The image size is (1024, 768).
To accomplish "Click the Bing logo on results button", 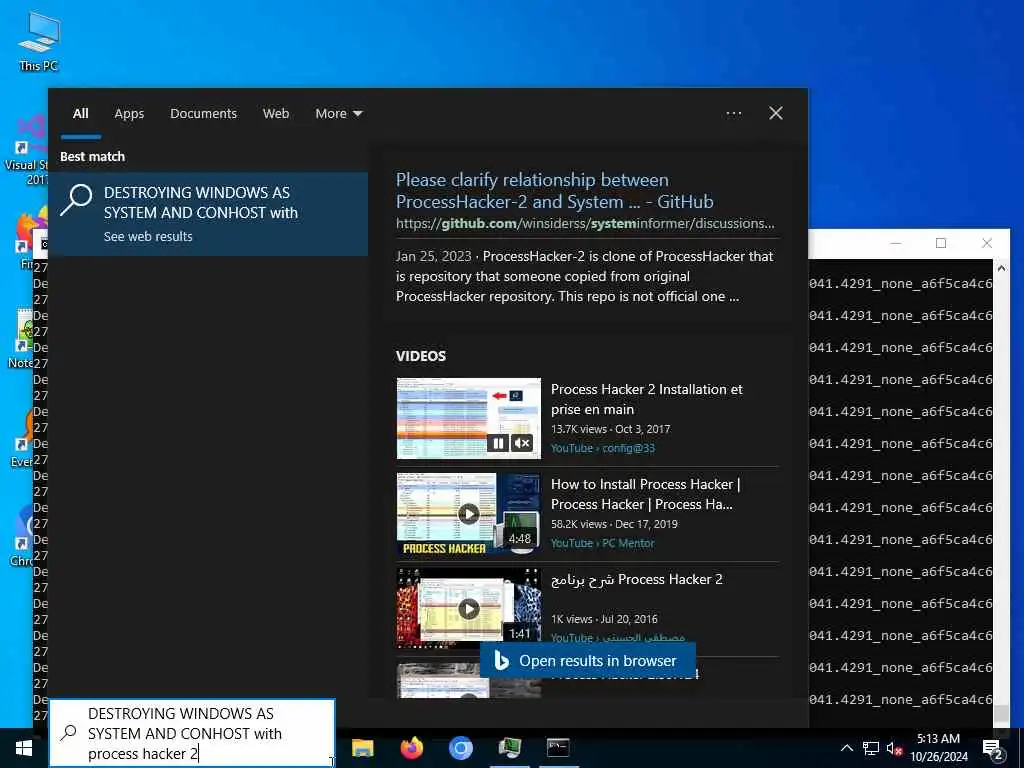I will 502,661.
